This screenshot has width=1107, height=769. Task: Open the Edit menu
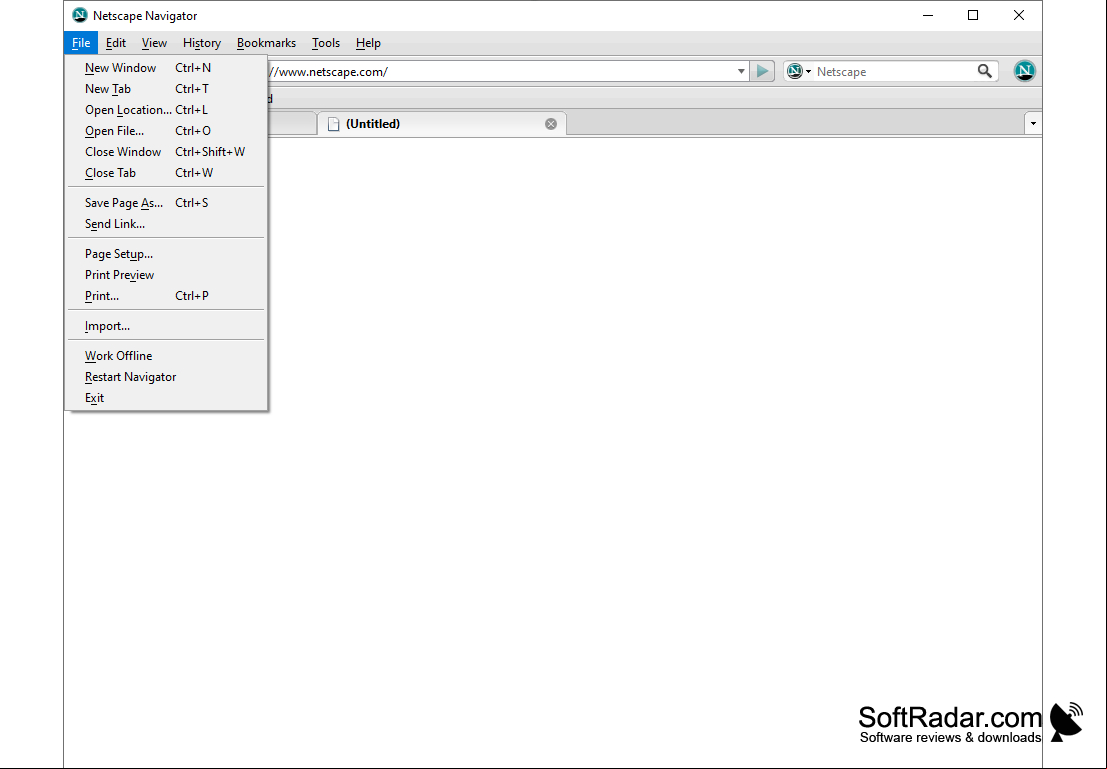[116, 43]
